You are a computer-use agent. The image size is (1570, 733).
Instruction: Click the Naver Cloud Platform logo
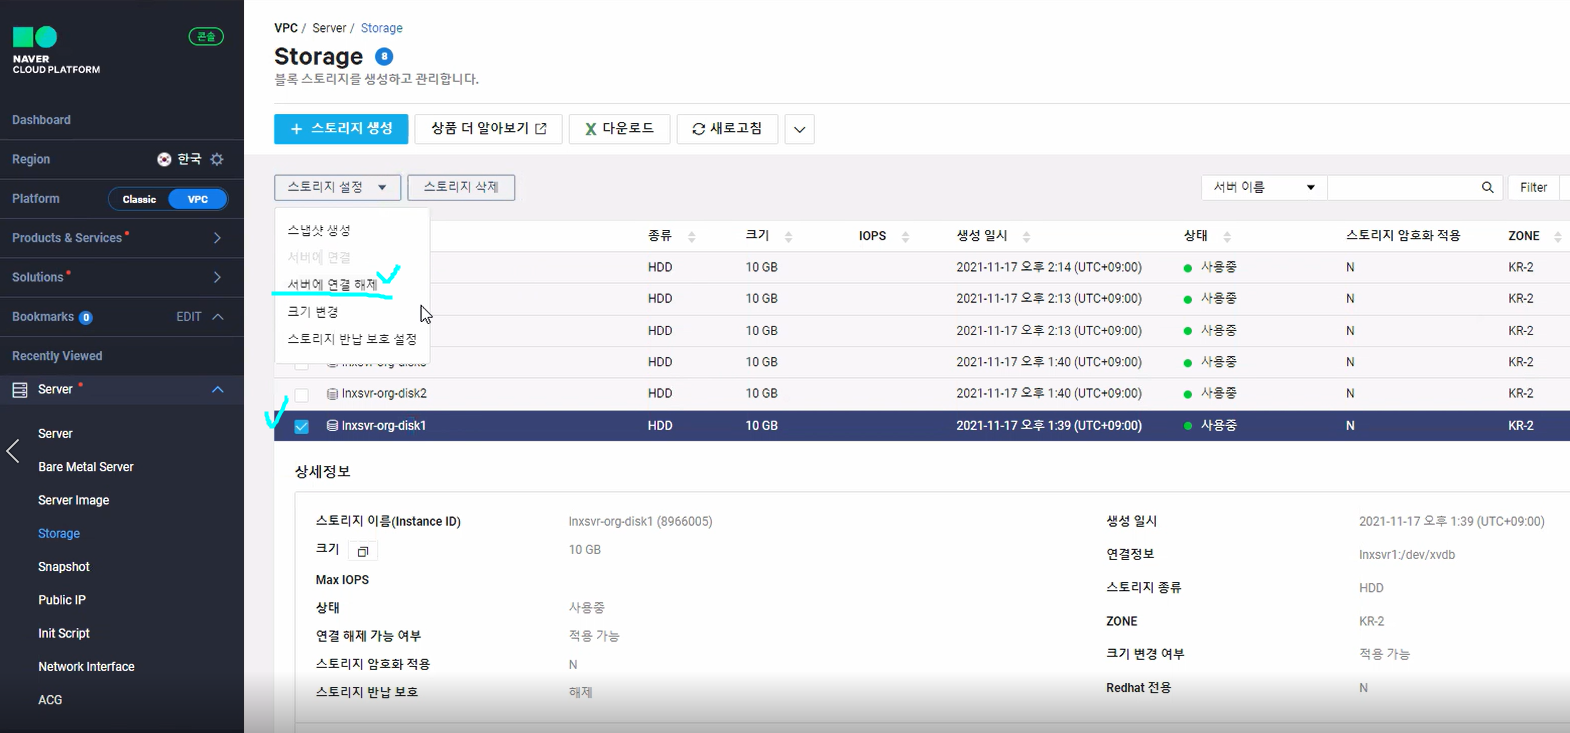click(55, 50)
